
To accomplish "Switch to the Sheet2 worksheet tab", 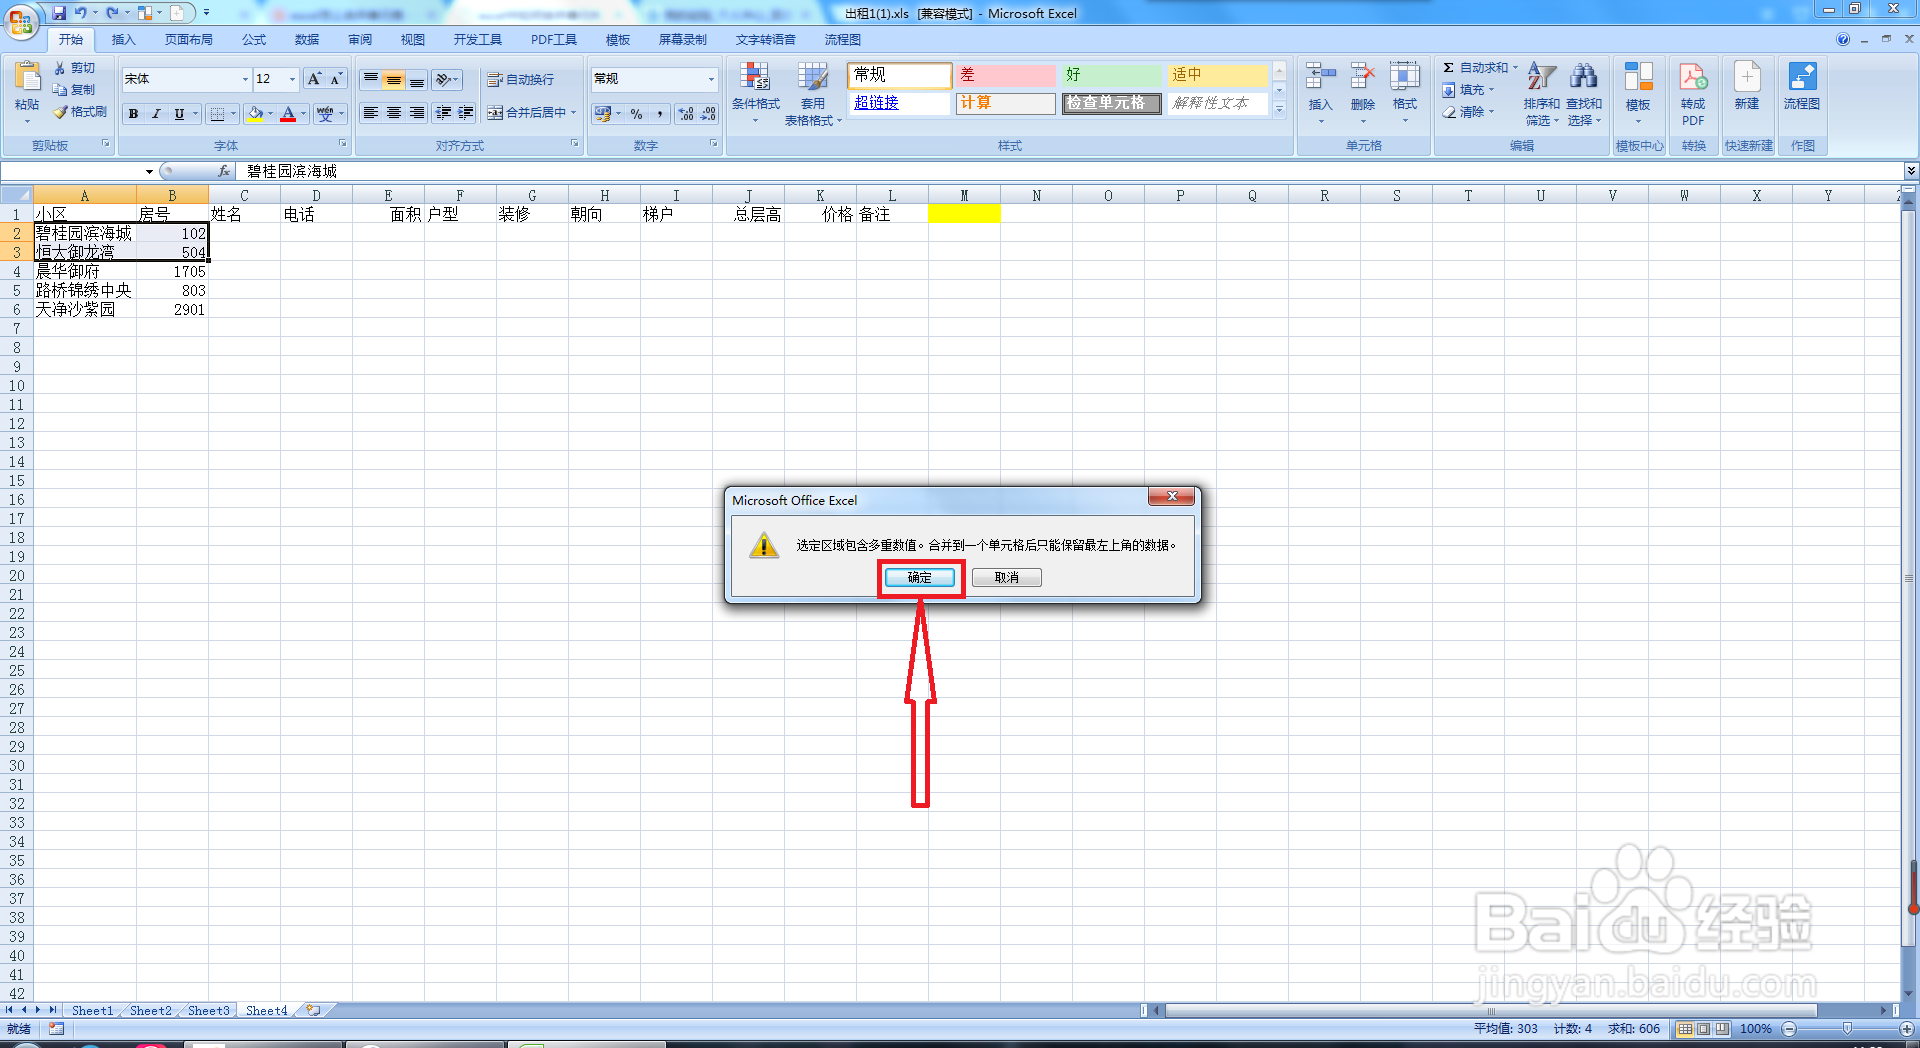I will pos(151,1011).
